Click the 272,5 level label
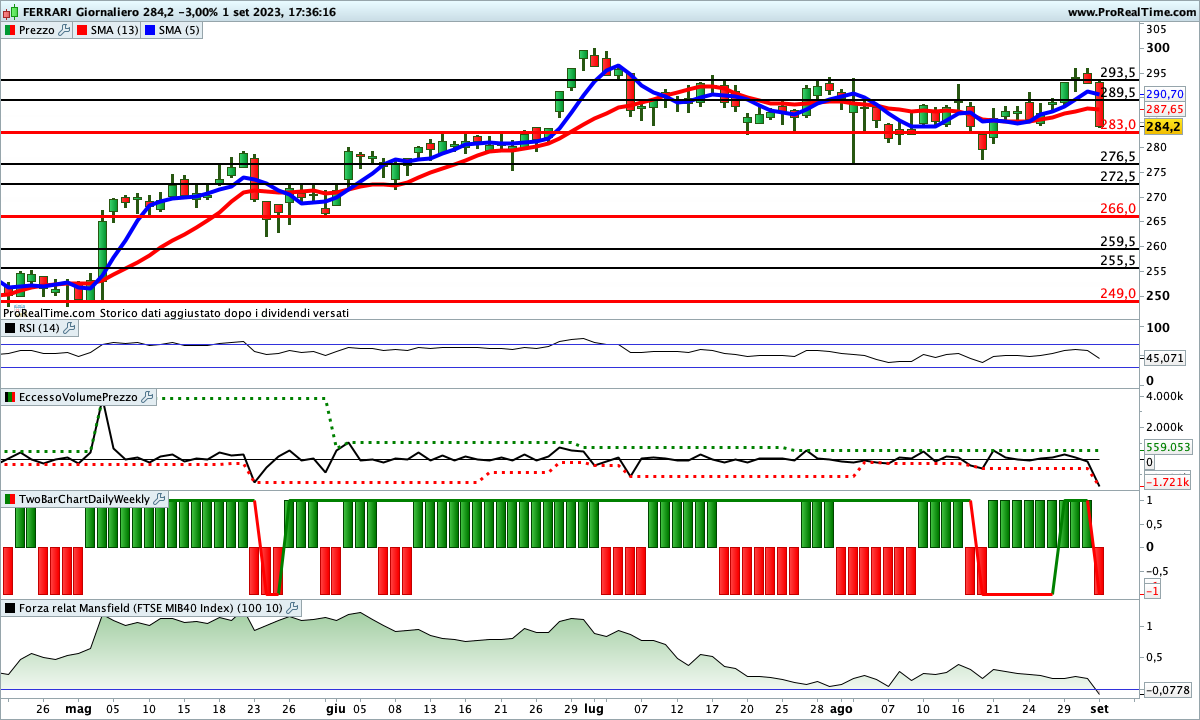This screenshot has height=720, width=1200. pyautogui.click(x=1117, y=176)
